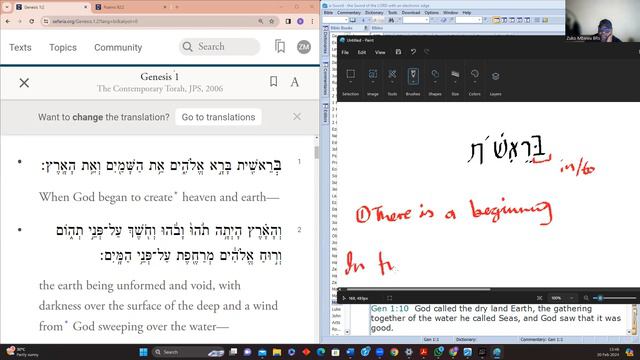Open the View menu in Paint
Viewport: 640px width, 360px height.
(380, 52)
